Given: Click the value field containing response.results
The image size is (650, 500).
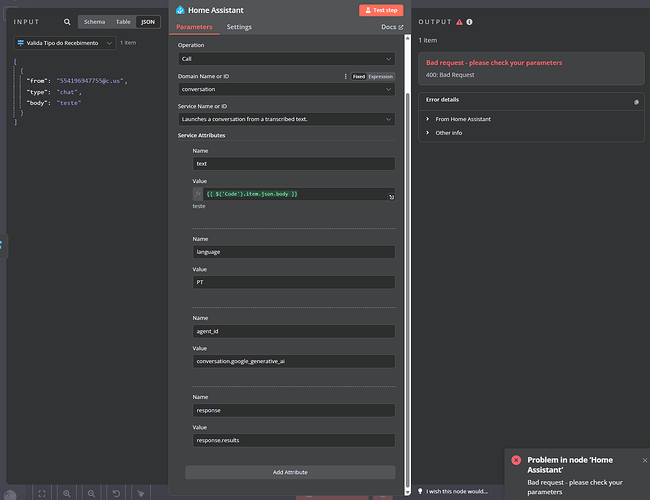Looking at the screenshot, I should [294, 440].
